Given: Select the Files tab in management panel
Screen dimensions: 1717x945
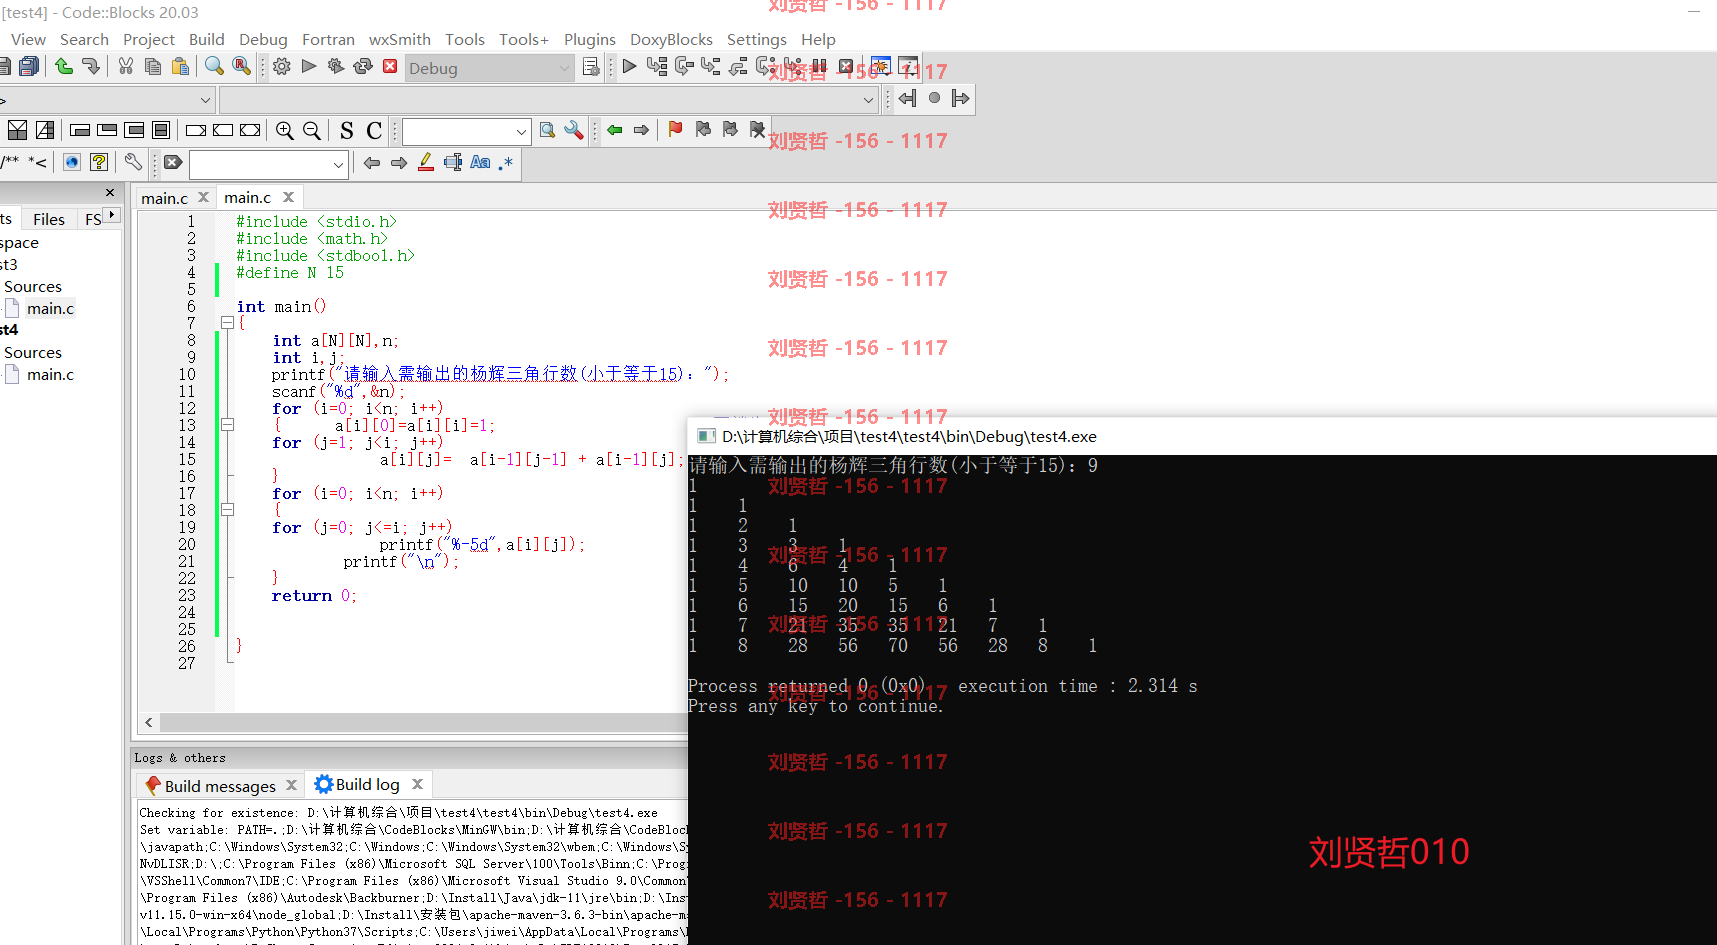Looking at the screenshot, I should click(49, 219).
